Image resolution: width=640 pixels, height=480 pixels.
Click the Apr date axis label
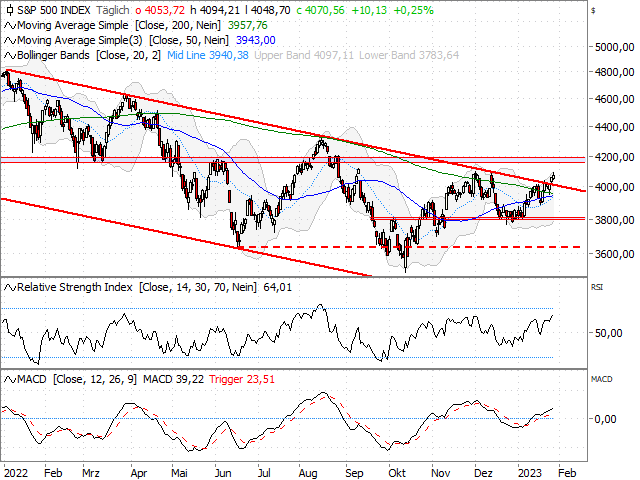coord(139,473)
